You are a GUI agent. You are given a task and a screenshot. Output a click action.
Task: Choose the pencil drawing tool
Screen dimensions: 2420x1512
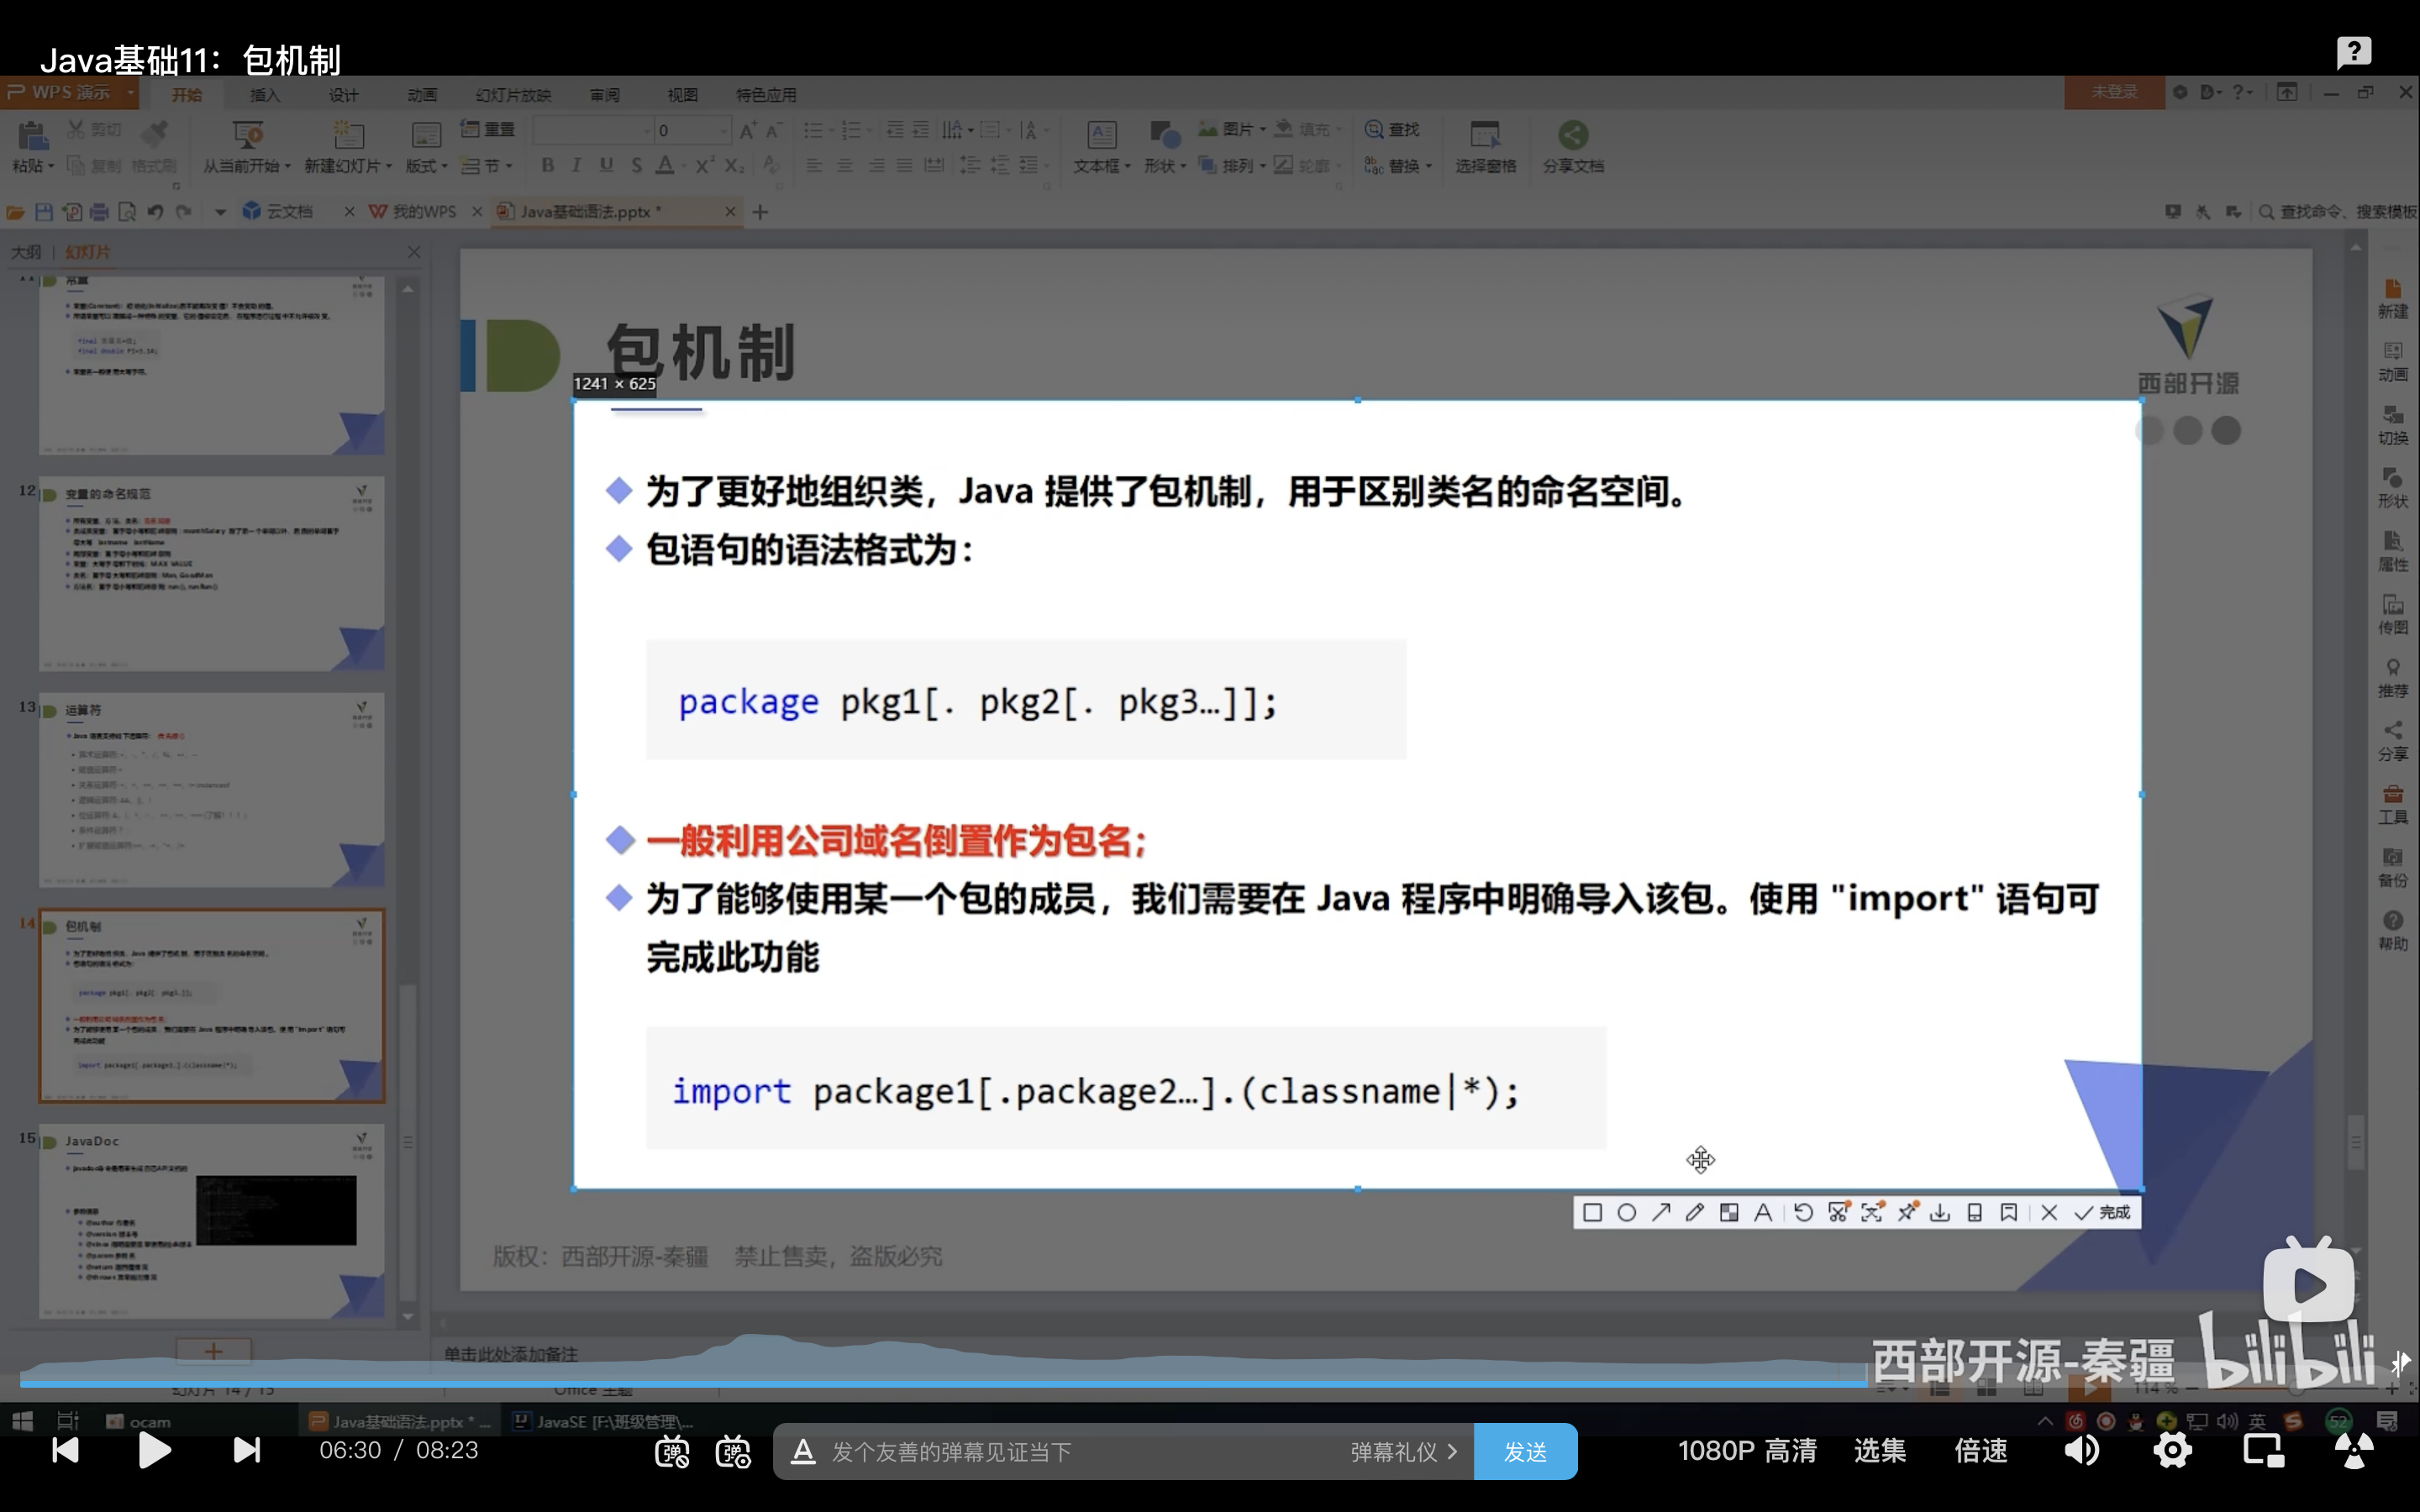pos(1694,1212)
